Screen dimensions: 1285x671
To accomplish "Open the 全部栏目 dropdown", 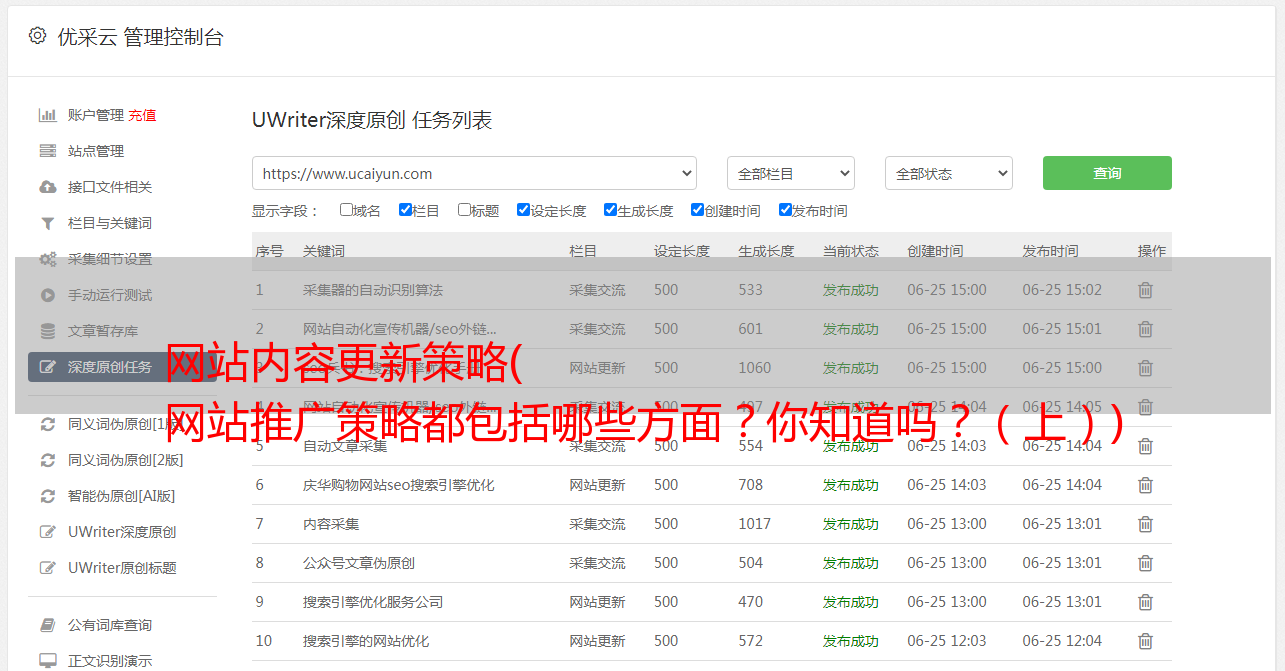I will (791, 173).
